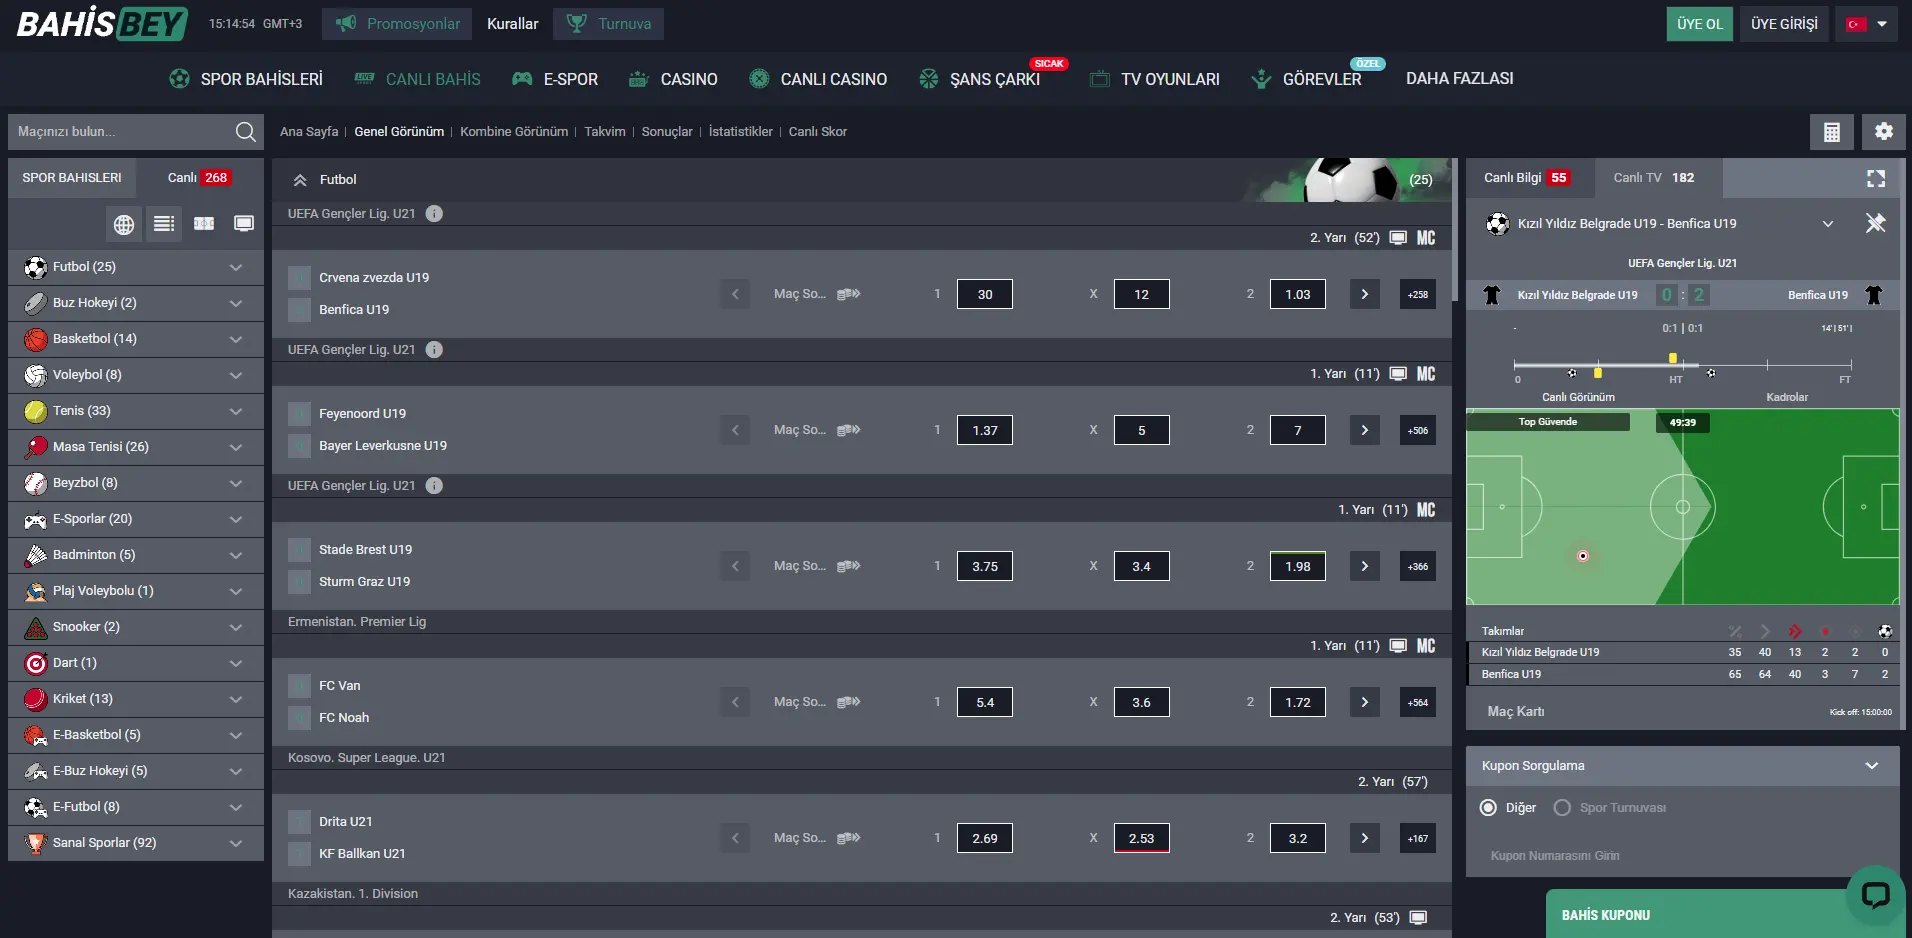Collapse the Kupon Sorgulama panel

(x=1872, y=766)
